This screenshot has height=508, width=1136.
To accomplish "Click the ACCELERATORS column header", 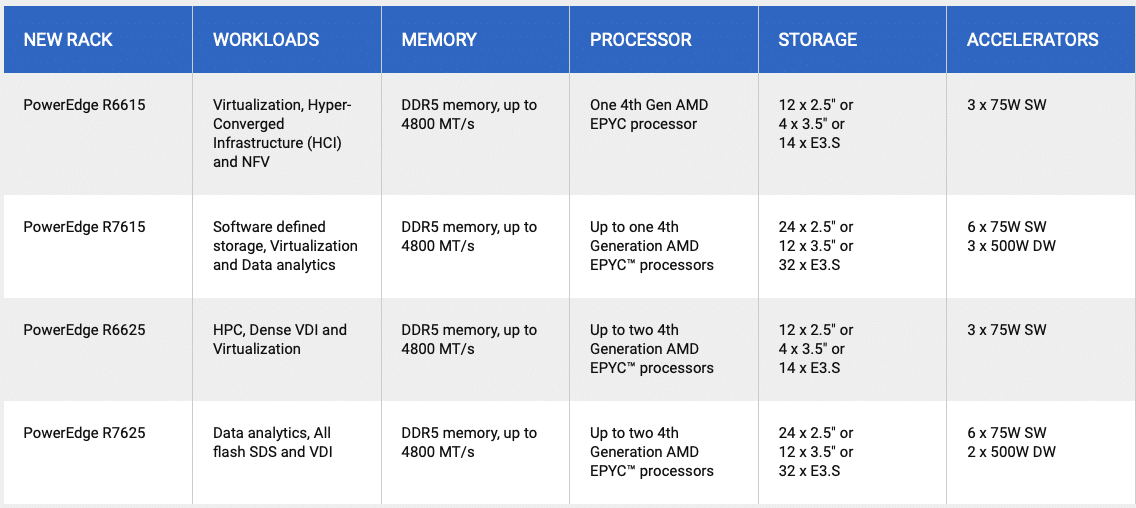I will (x=1032, y=40).
